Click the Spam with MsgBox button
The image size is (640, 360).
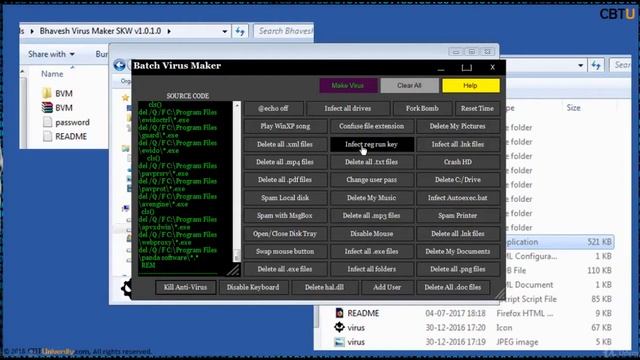[x=285, y=216]
